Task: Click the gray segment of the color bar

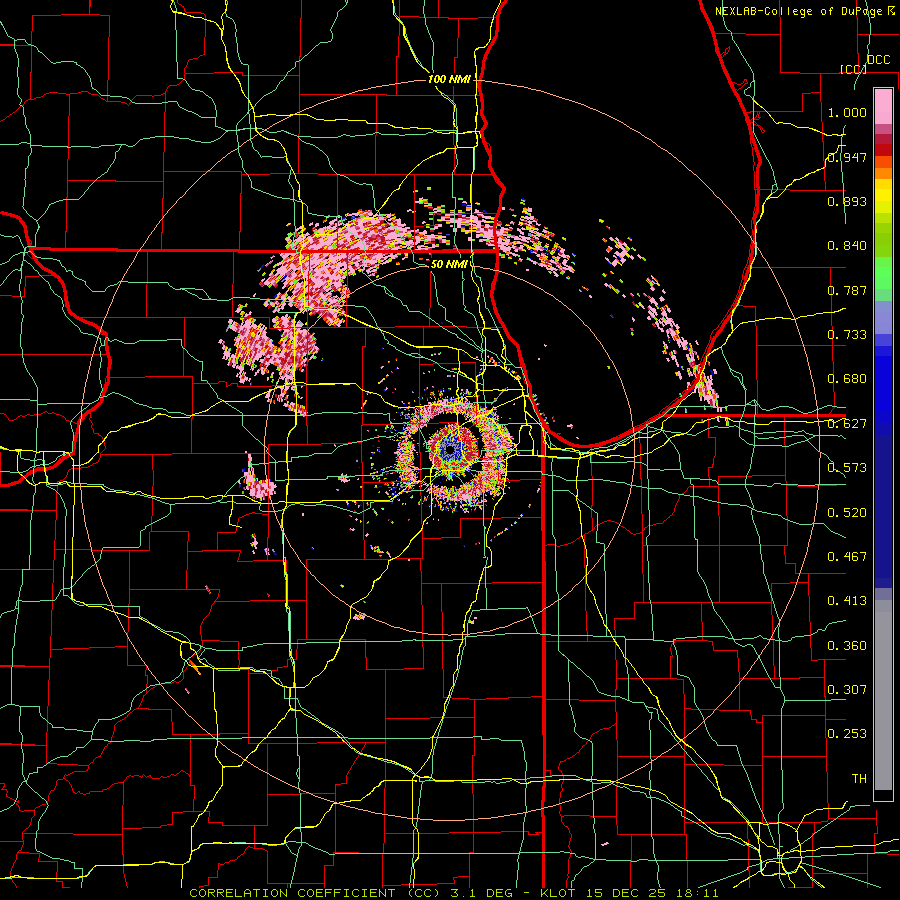Action: pos(883,695)
